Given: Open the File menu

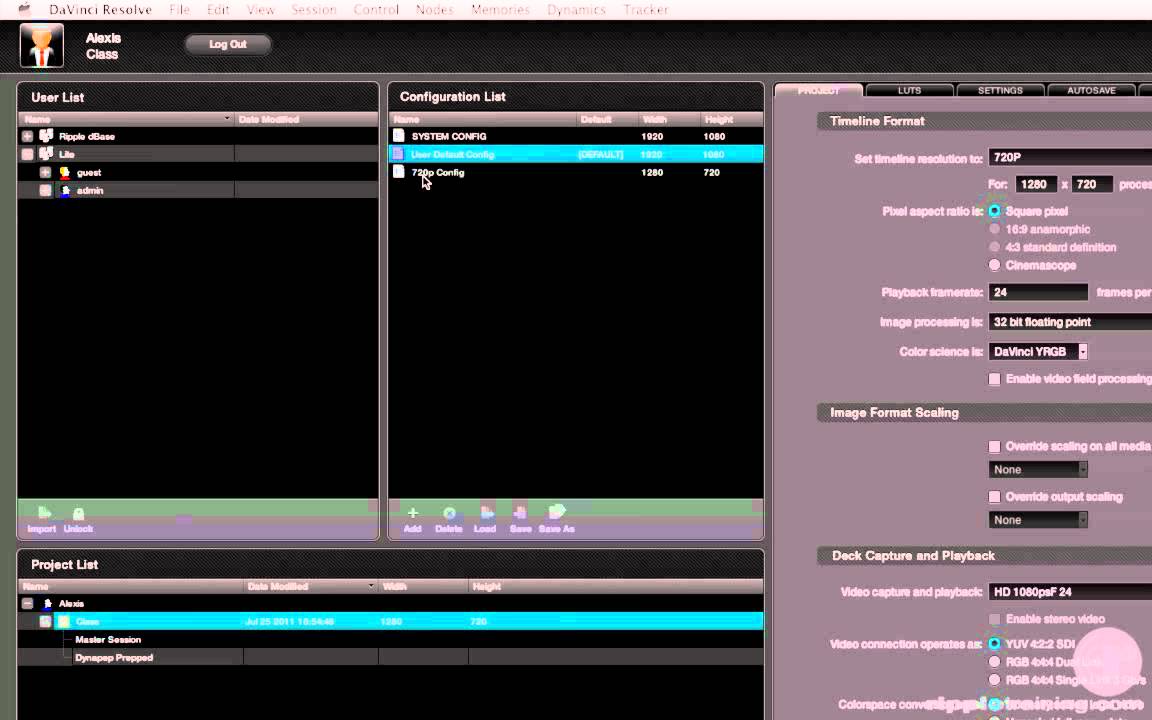Looking at the screenshot, I should (179, 10).
